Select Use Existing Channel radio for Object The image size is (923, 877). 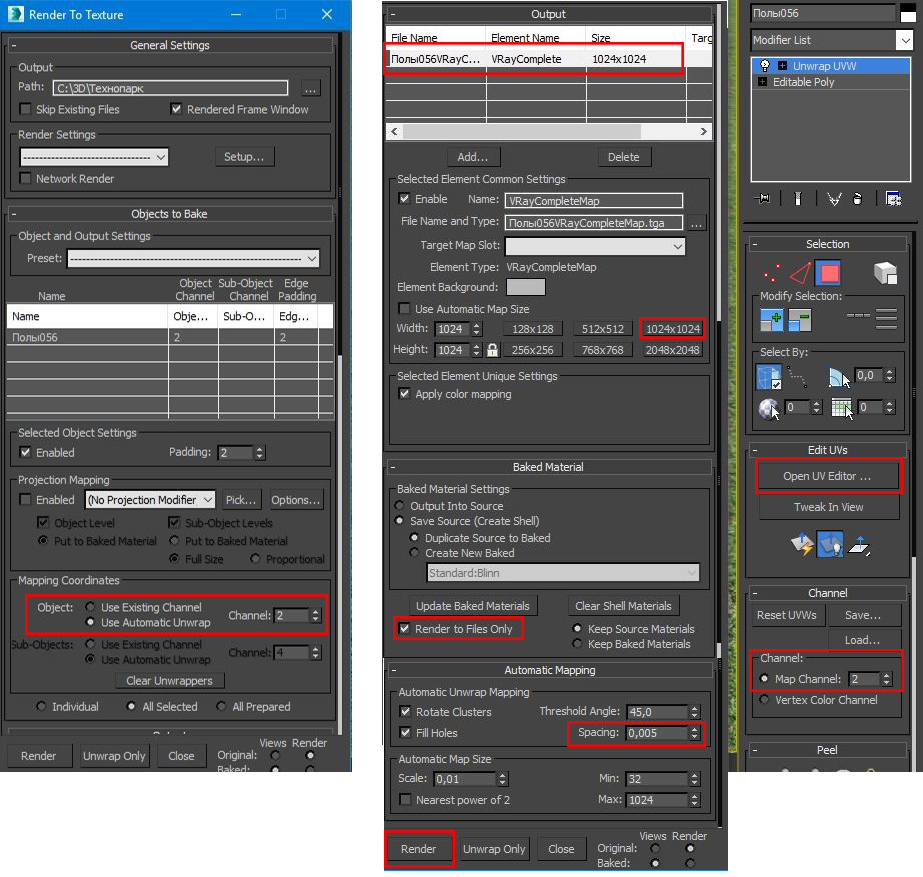coord(90,607)
